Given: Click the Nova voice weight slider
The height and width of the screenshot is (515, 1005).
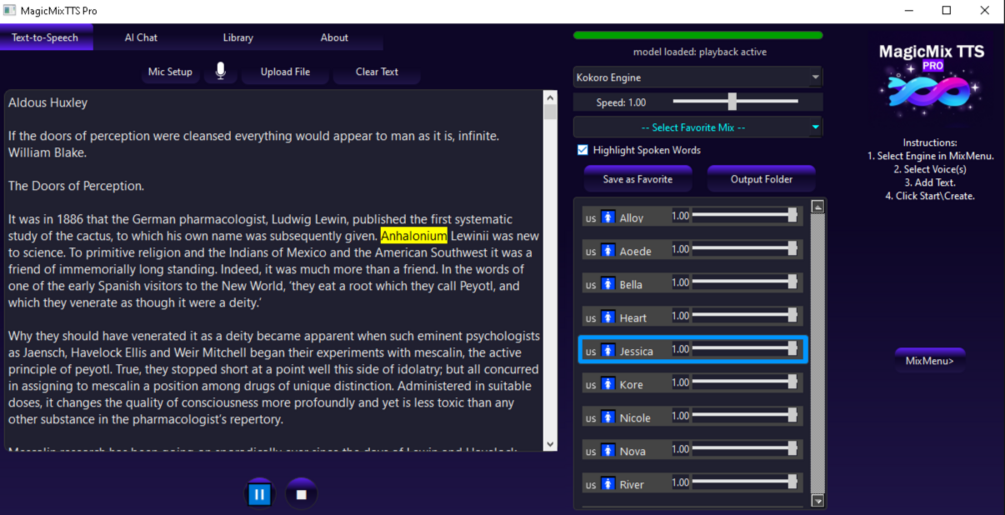Looking at the screenshot, I should click(745, 449).
